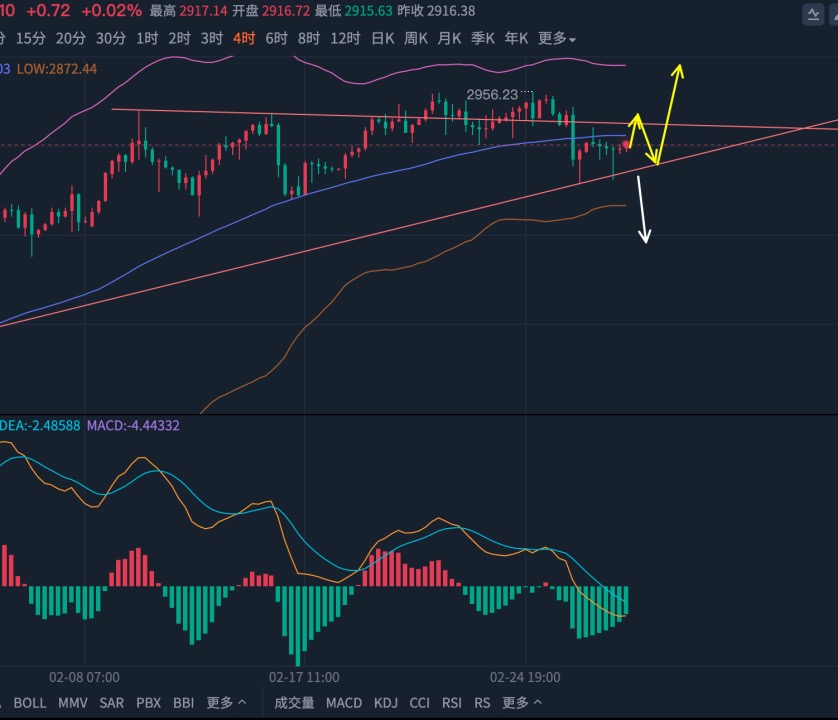Screen dimensions: 838x720
Task: Enable the BOLL indicator
Action: coord(30,702)
